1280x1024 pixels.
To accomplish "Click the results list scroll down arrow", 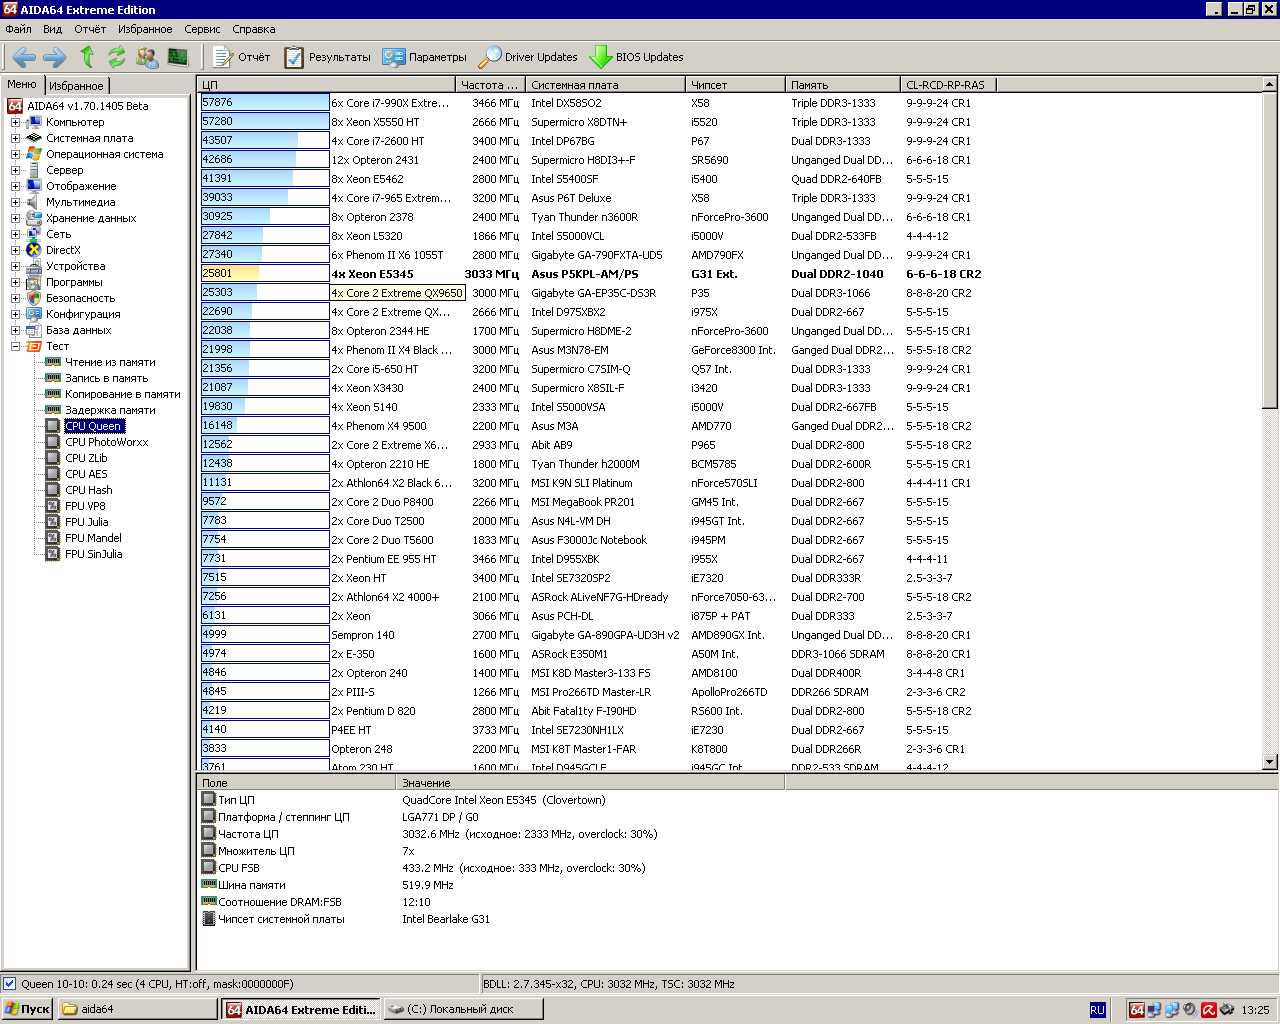I will click(1270, 762).
